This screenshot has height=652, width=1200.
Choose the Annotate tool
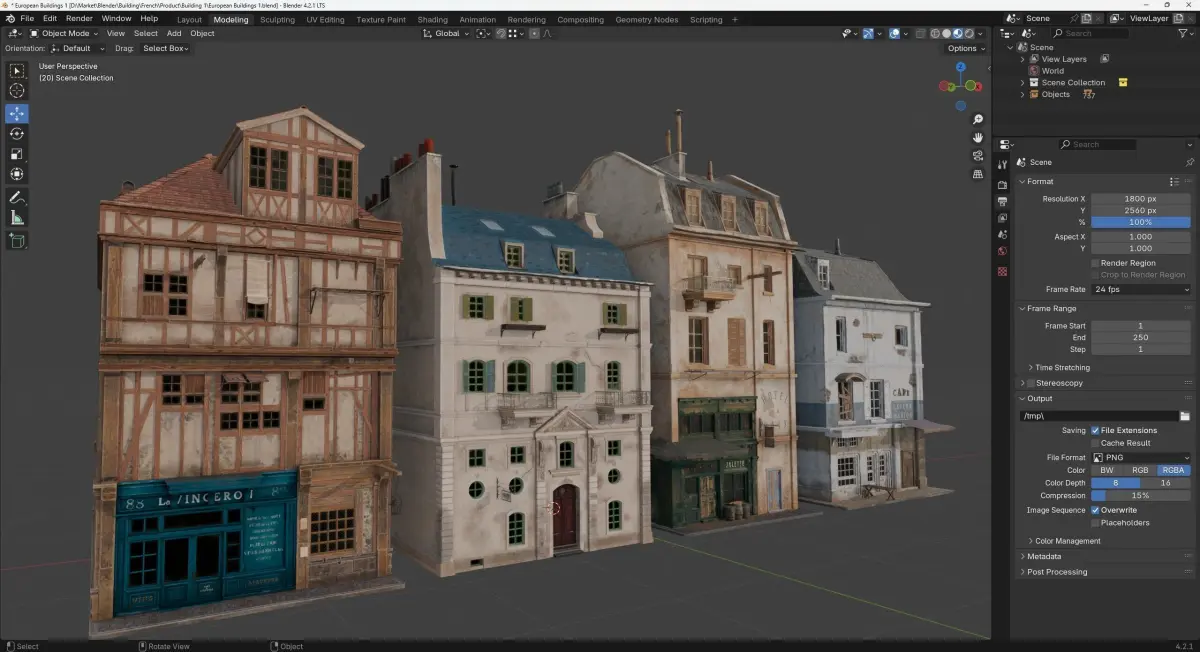(17, 197)
